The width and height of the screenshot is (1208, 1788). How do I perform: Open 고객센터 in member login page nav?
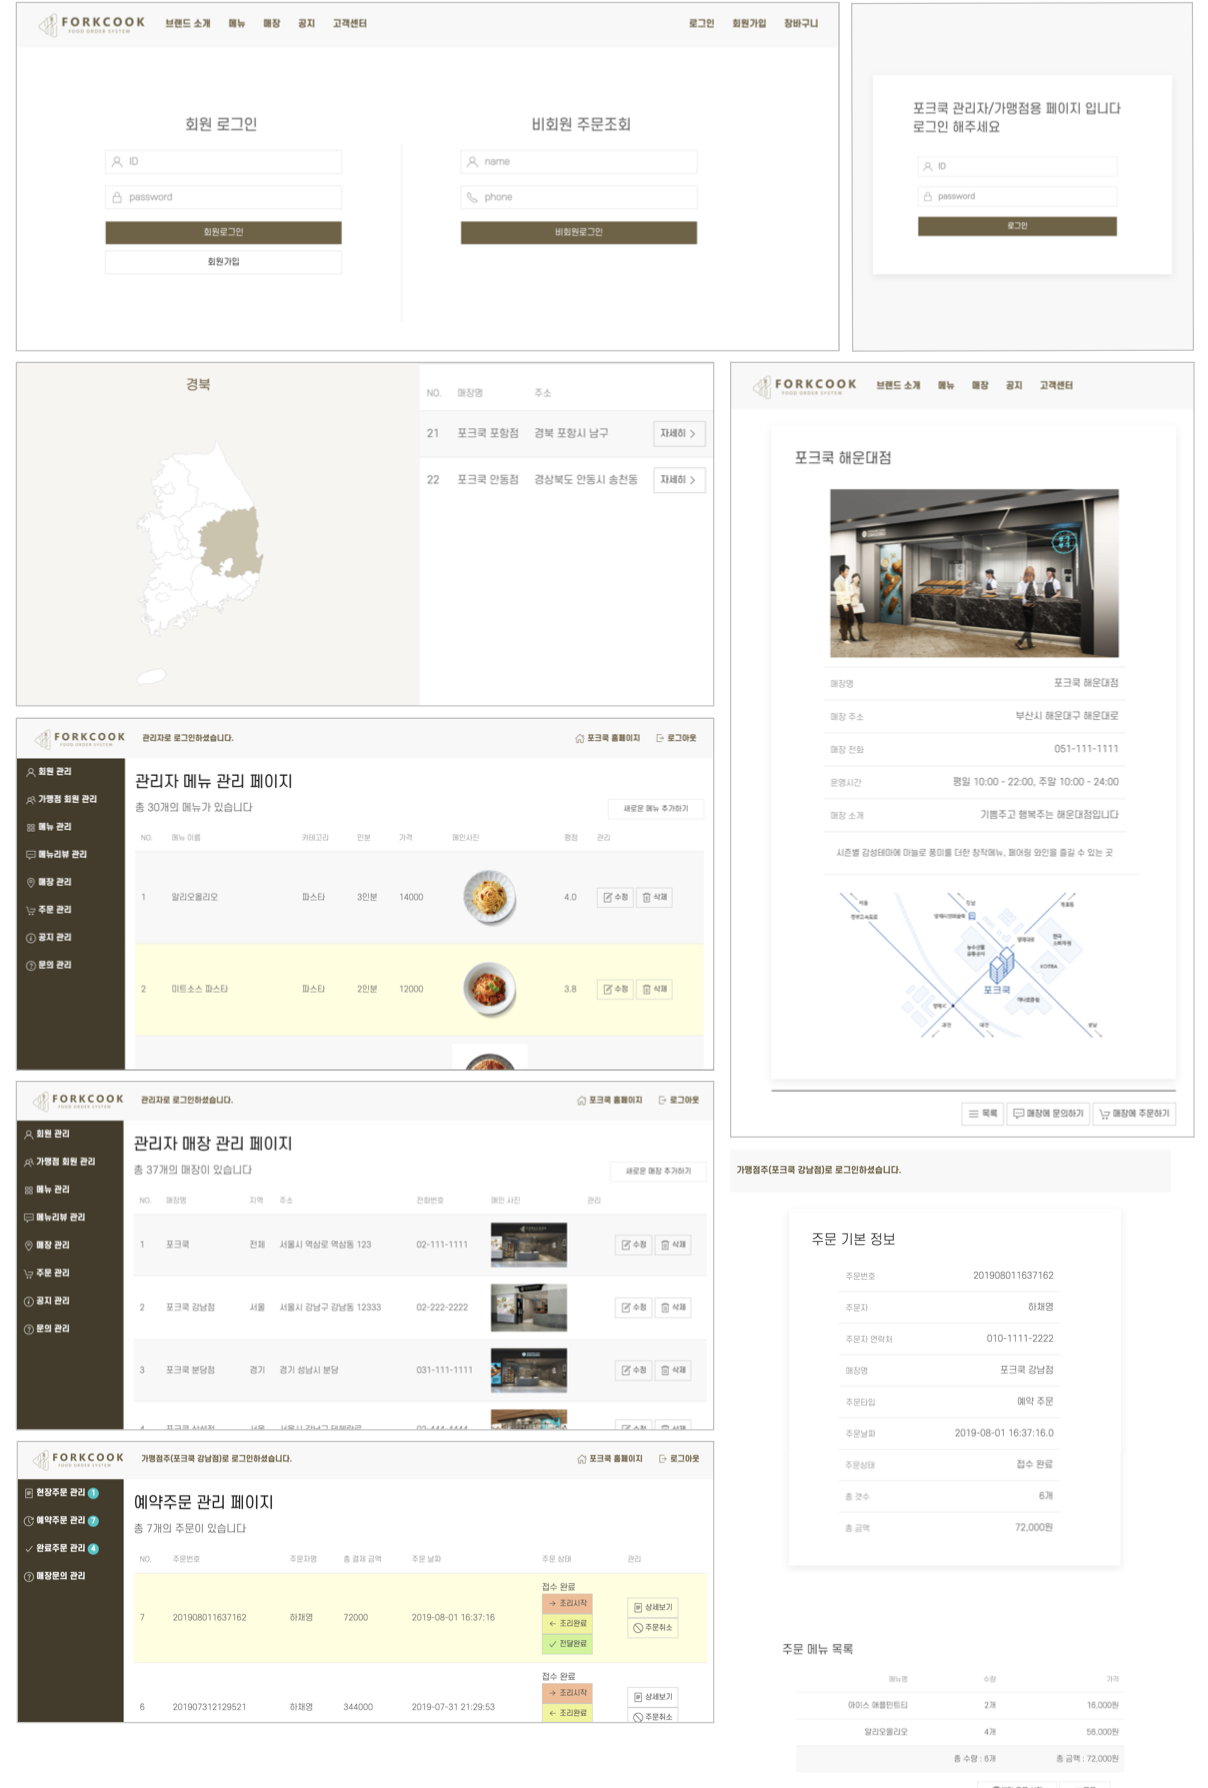[x=350, y=24]
